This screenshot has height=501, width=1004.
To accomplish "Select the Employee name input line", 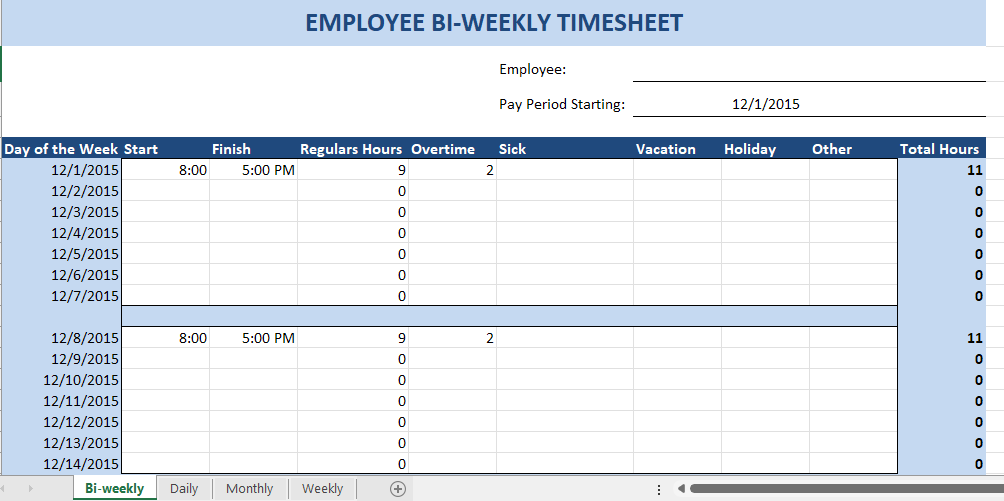I will pyautogui.click(x=809, y=70).
